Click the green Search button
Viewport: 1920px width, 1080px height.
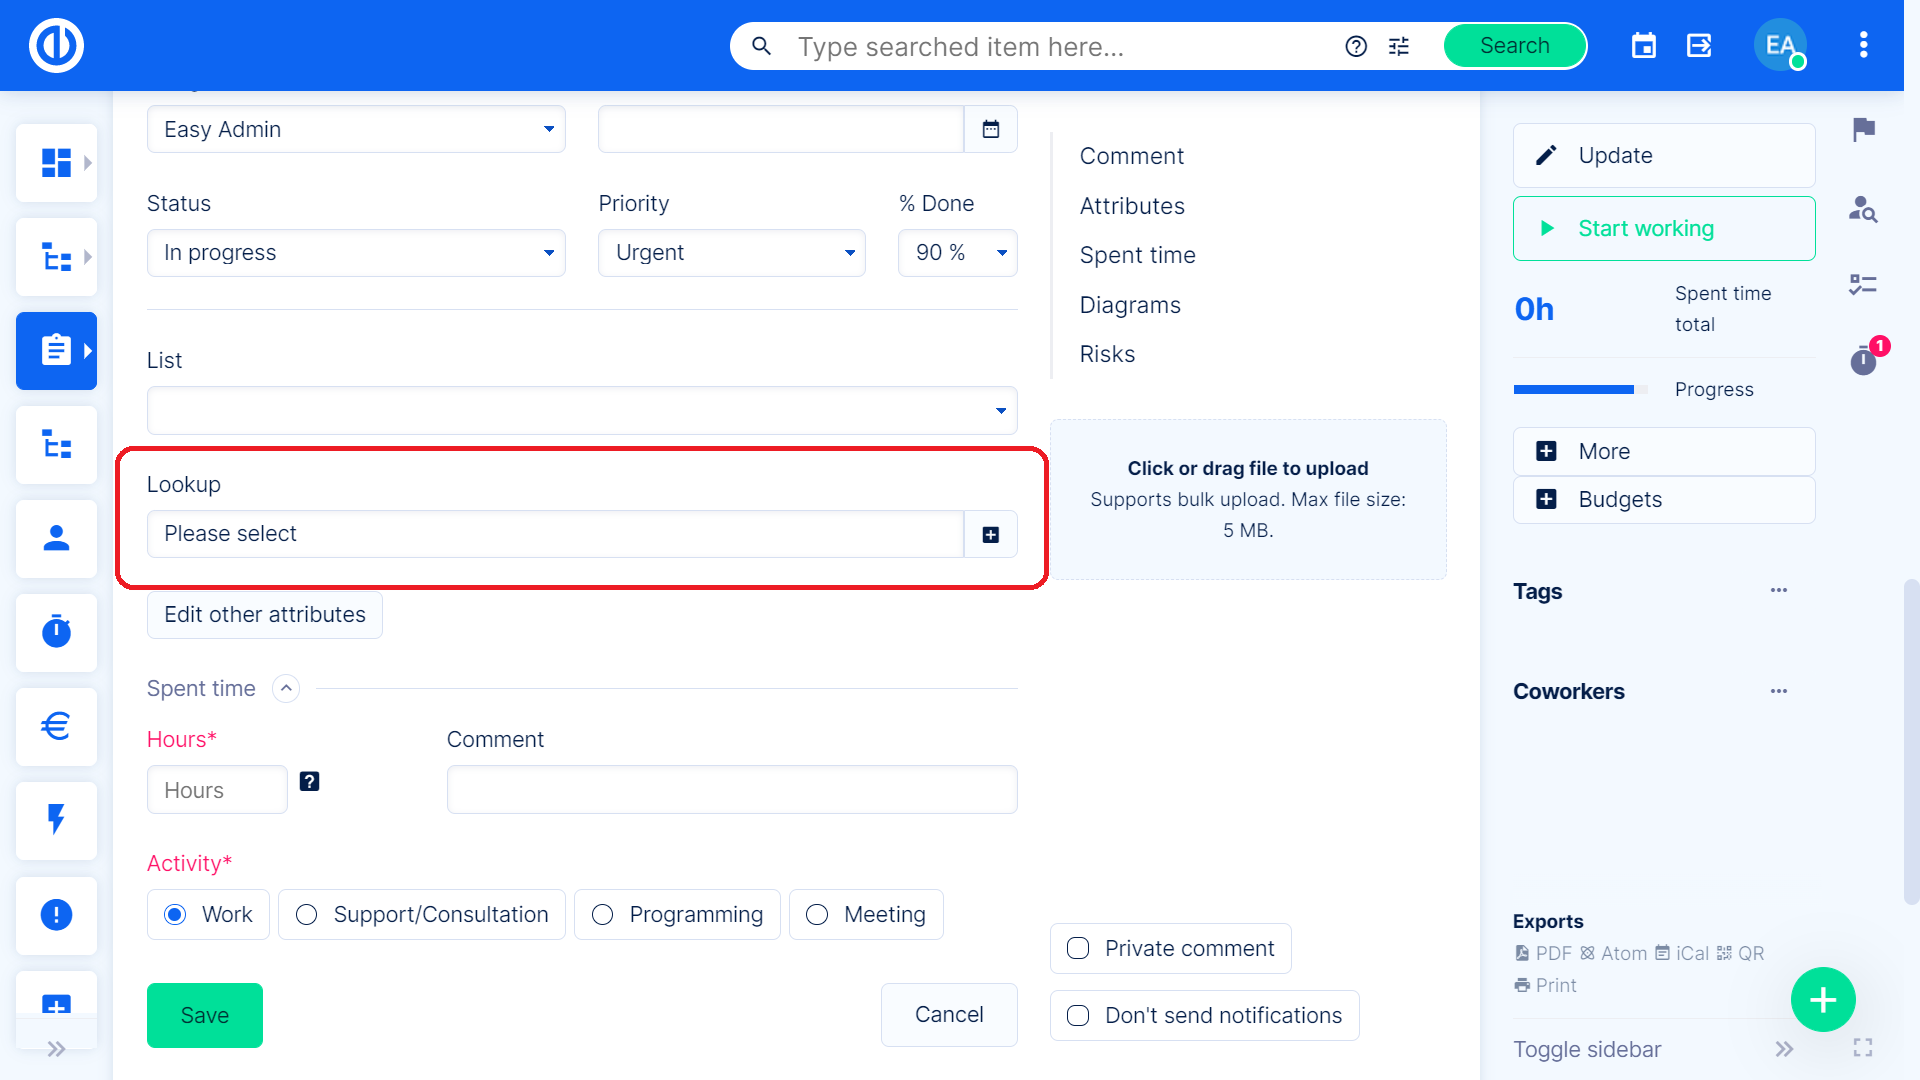point(1514,46)
